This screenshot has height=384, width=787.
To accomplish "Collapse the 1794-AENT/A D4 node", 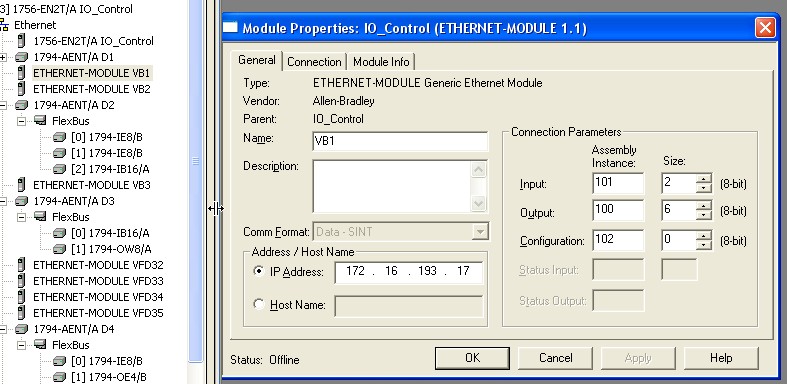I will [3, 329].
